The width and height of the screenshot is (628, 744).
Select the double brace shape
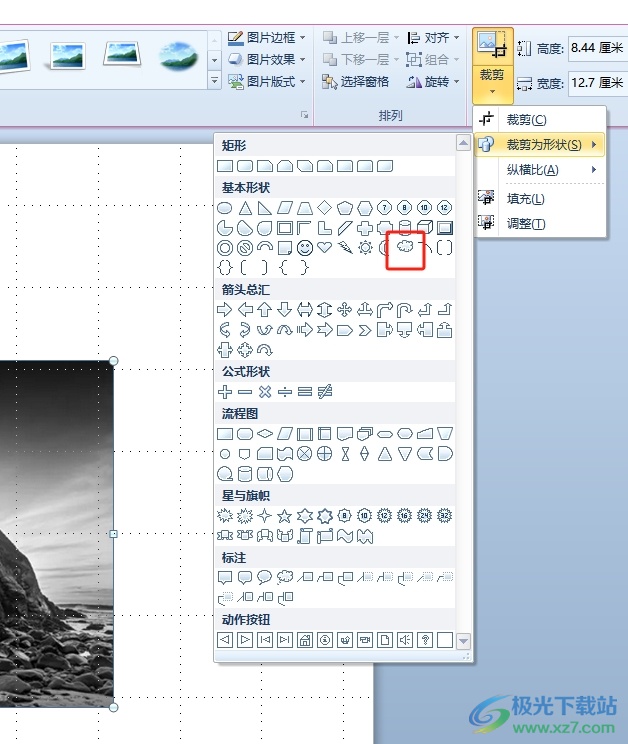tap(224, 268)
